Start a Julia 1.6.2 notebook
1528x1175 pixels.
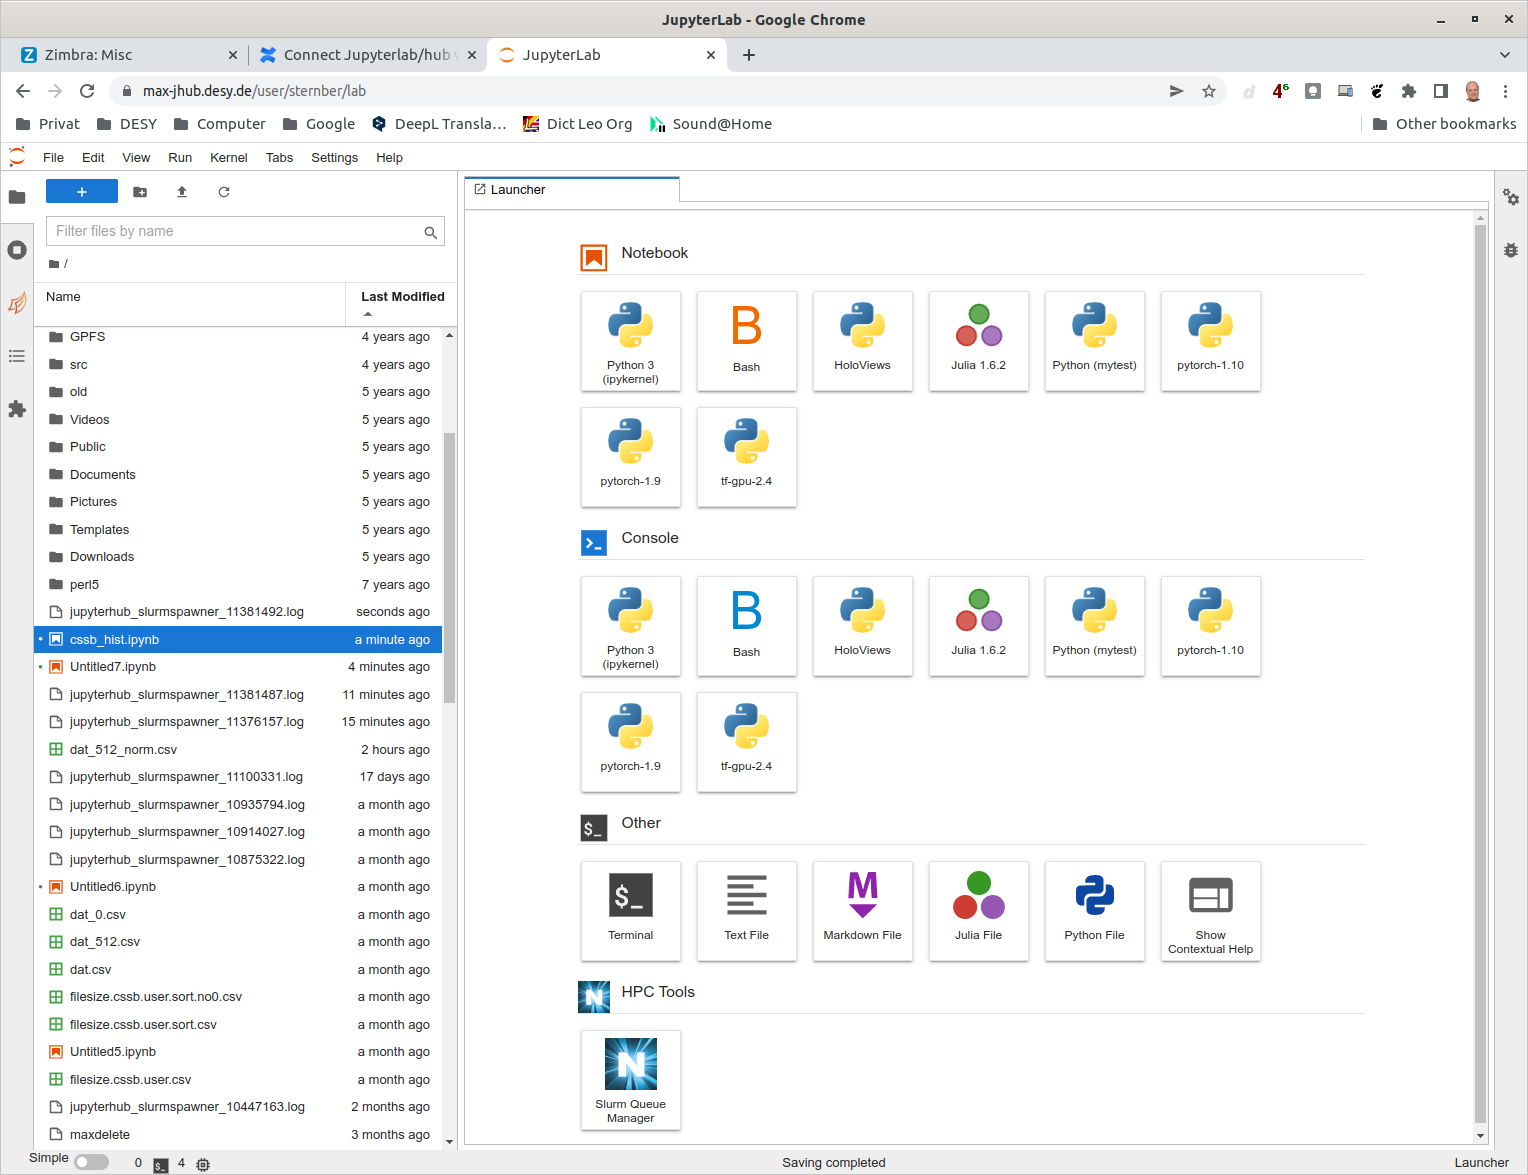coord(978,340)
